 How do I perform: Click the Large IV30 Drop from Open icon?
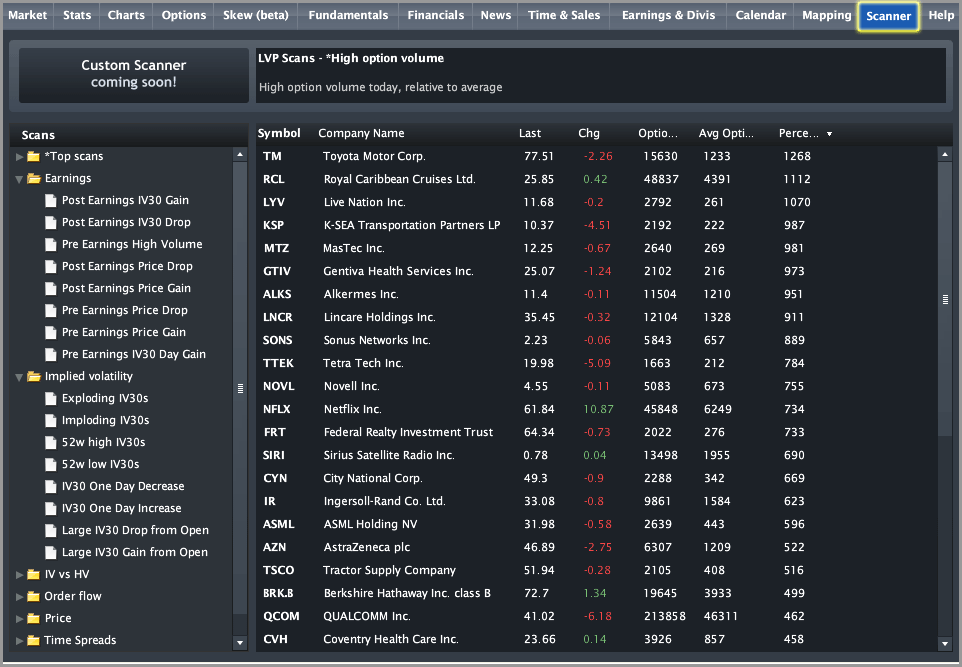click(51, 530)
